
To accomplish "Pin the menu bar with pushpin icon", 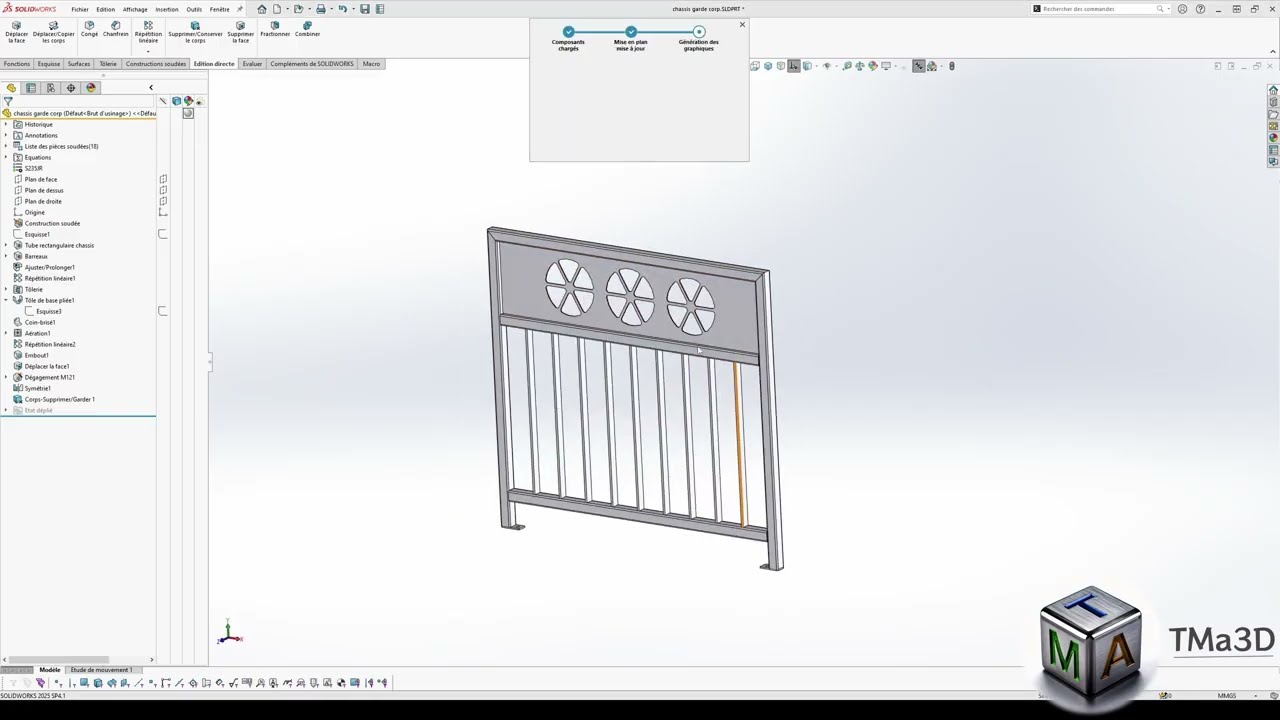I will click(239, 9).
